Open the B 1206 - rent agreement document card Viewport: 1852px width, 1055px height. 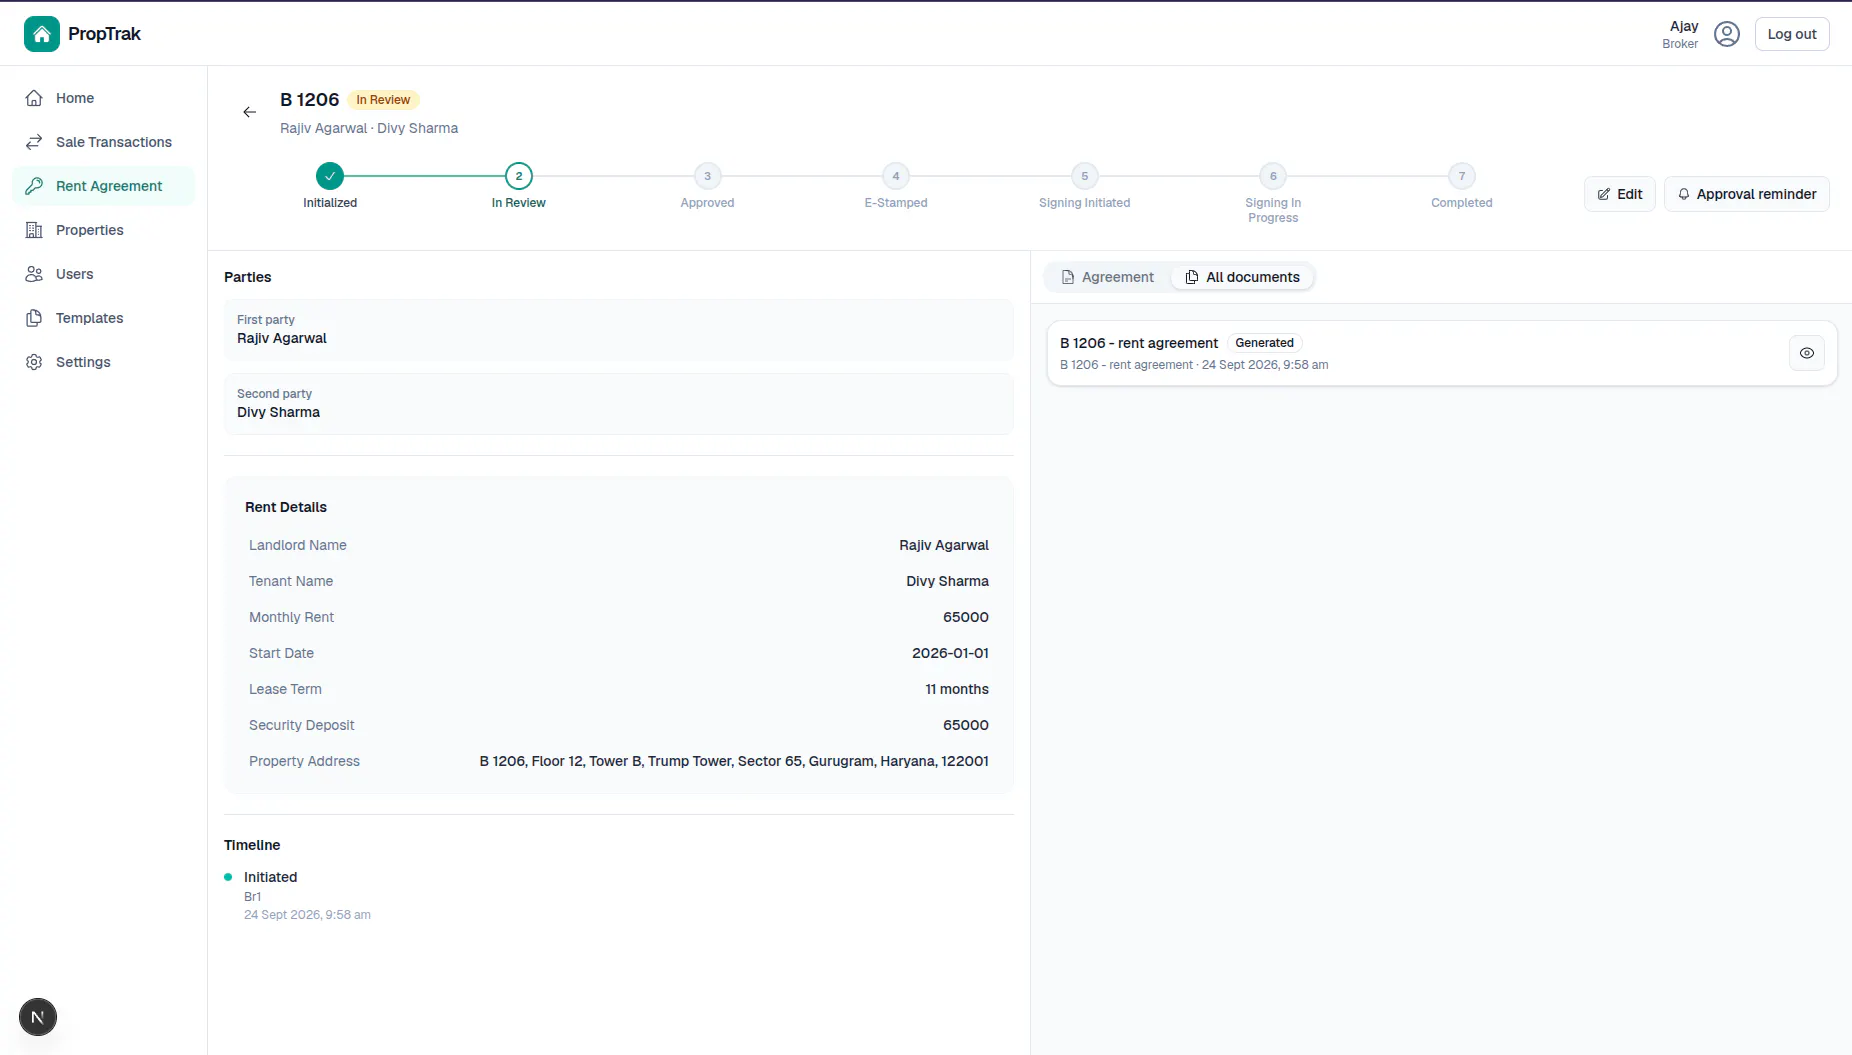pos(1441,353)
